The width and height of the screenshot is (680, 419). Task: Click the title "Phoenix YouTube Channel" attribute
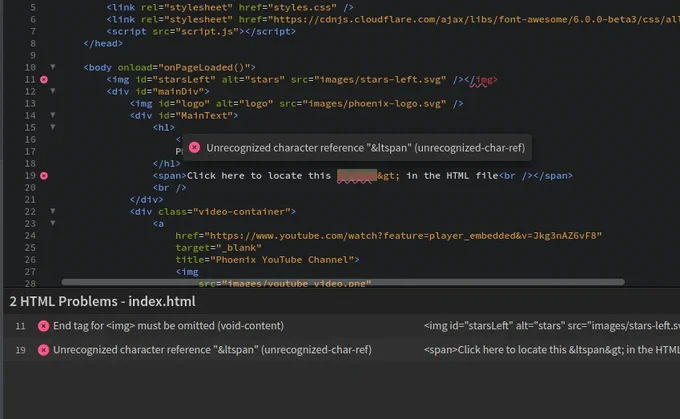[x=265, y=260]
